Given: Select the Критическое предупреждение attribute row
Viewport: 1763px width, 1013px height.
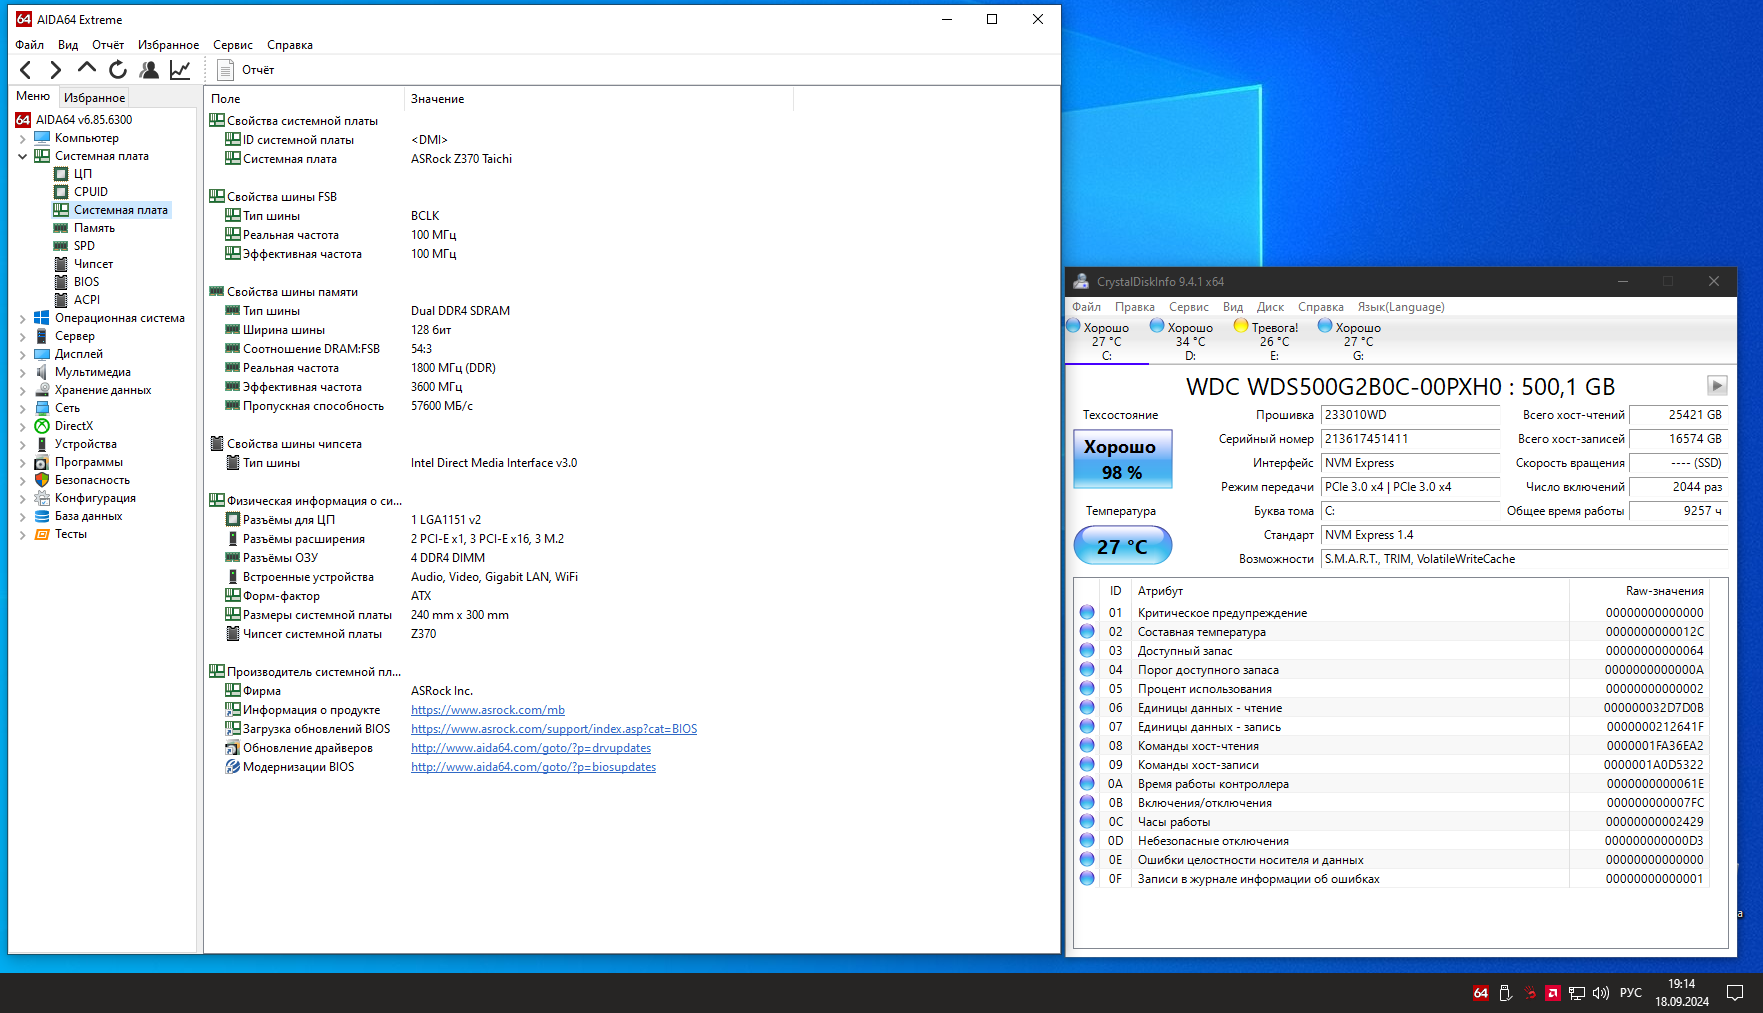Looking at the screenshot, I should [x=1392, y=613].
